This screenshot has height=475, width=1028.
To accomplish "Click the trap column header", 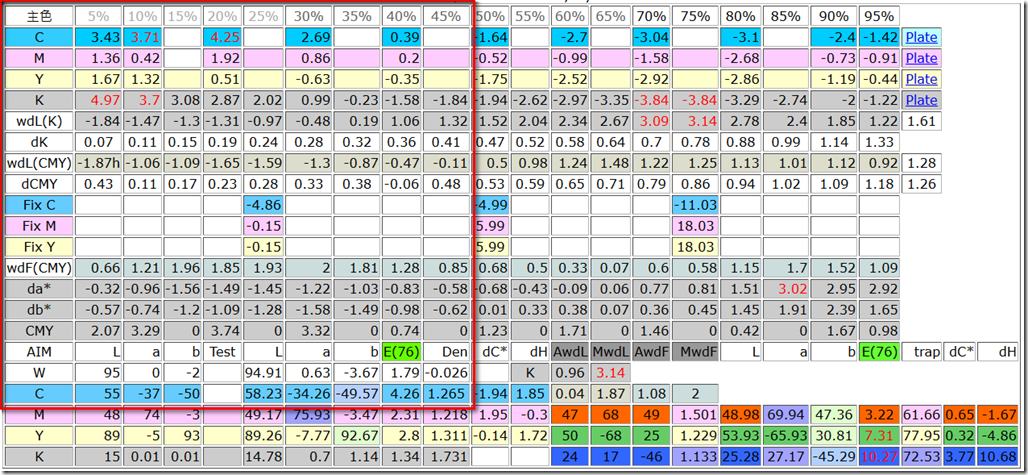I will 921,352.
